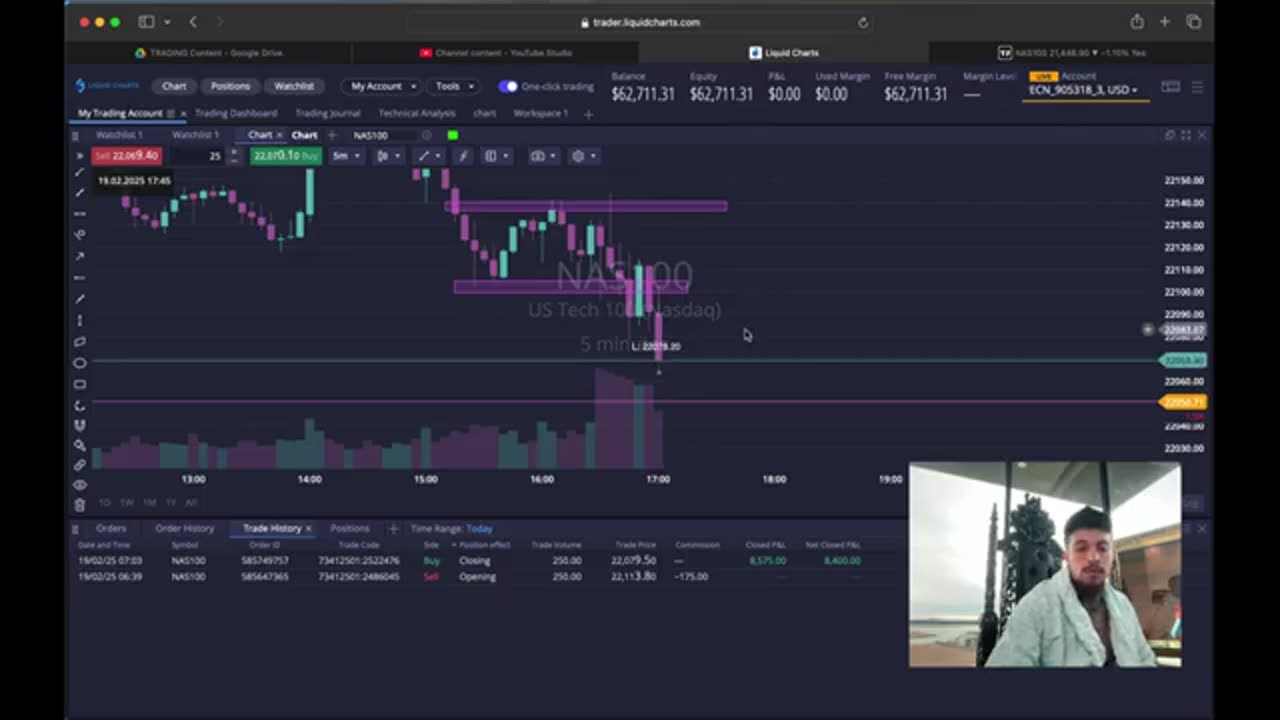Open the chart settings gear dropdown
Viewport: 1280px width, 720px height.
(583, 156)
